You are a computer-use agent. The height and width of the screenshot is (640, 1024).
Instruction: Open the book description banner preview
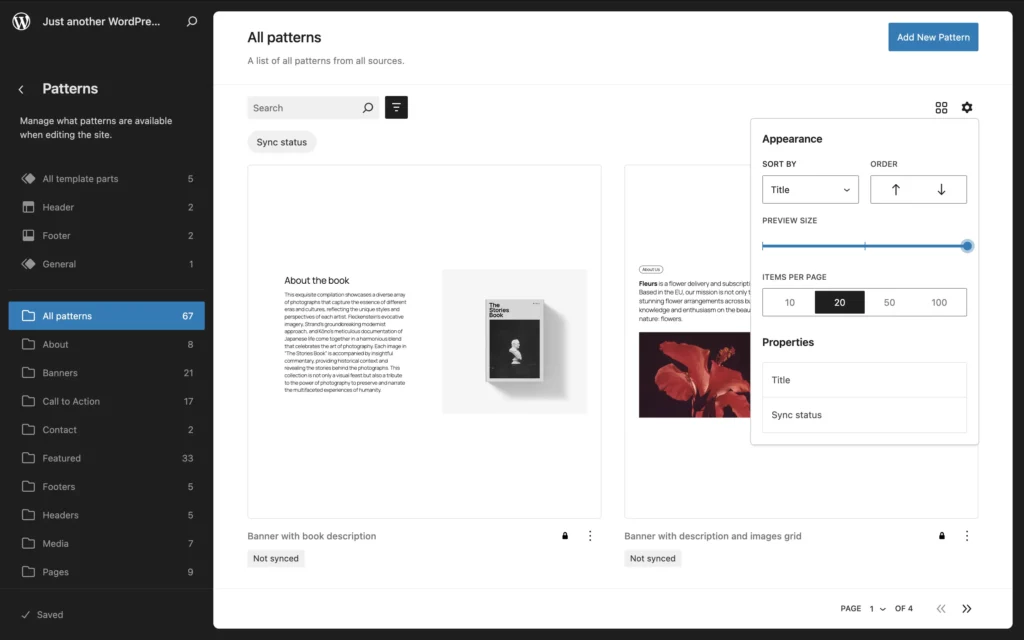pyautogui.click(x=424, y=342)
